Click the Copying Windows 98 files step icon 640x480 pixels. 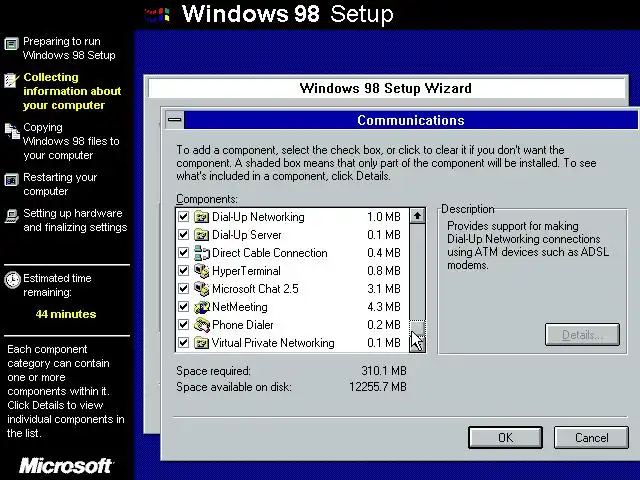click(12, 131)
